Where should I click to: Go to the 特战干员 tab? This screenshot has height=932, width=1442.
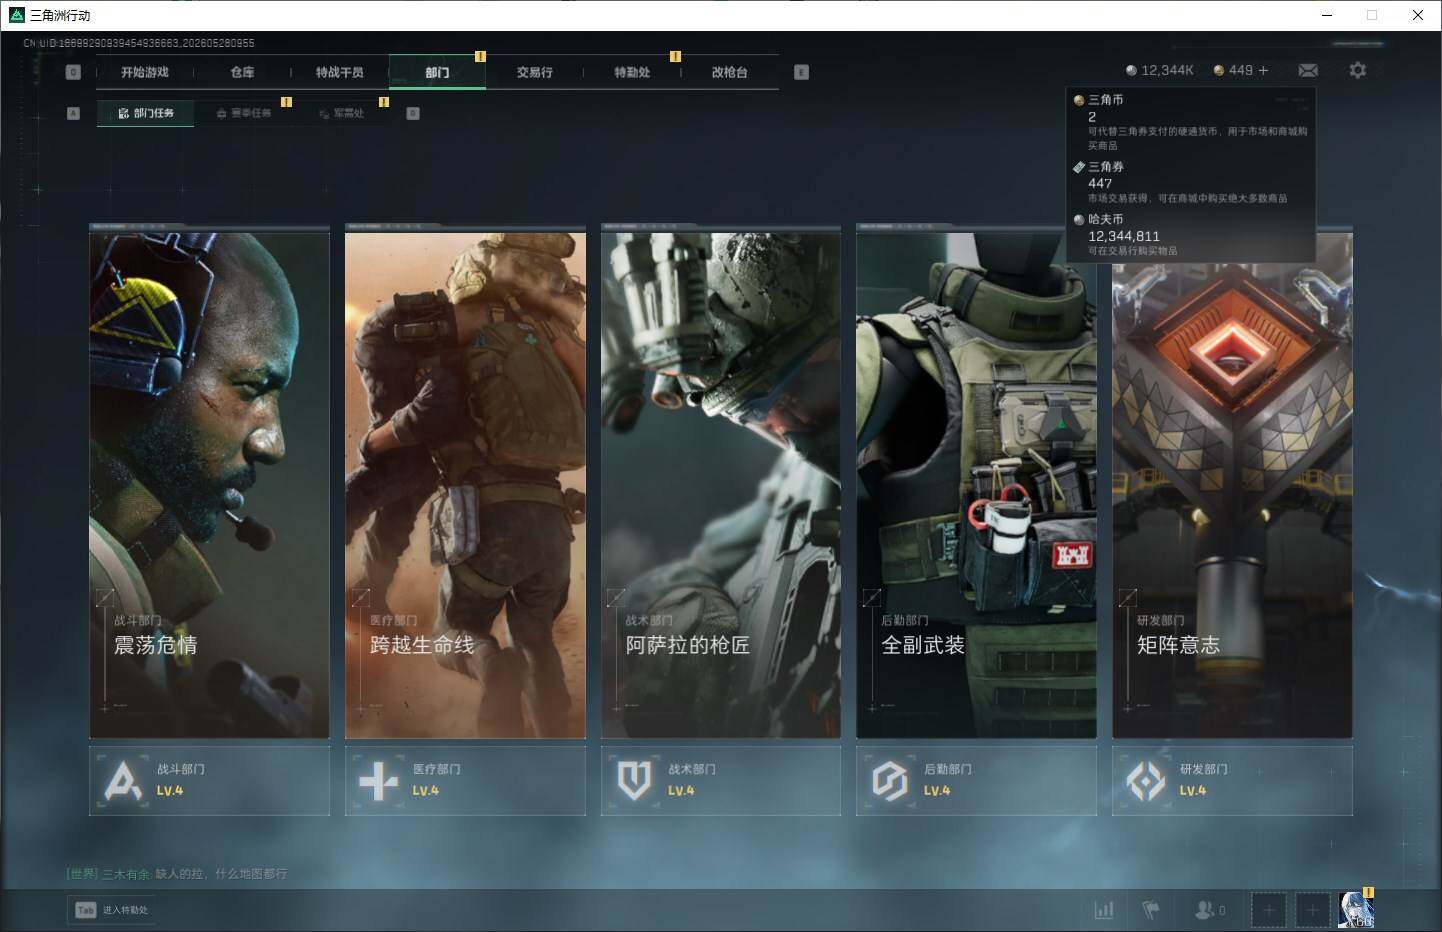(x=340, y=72)
